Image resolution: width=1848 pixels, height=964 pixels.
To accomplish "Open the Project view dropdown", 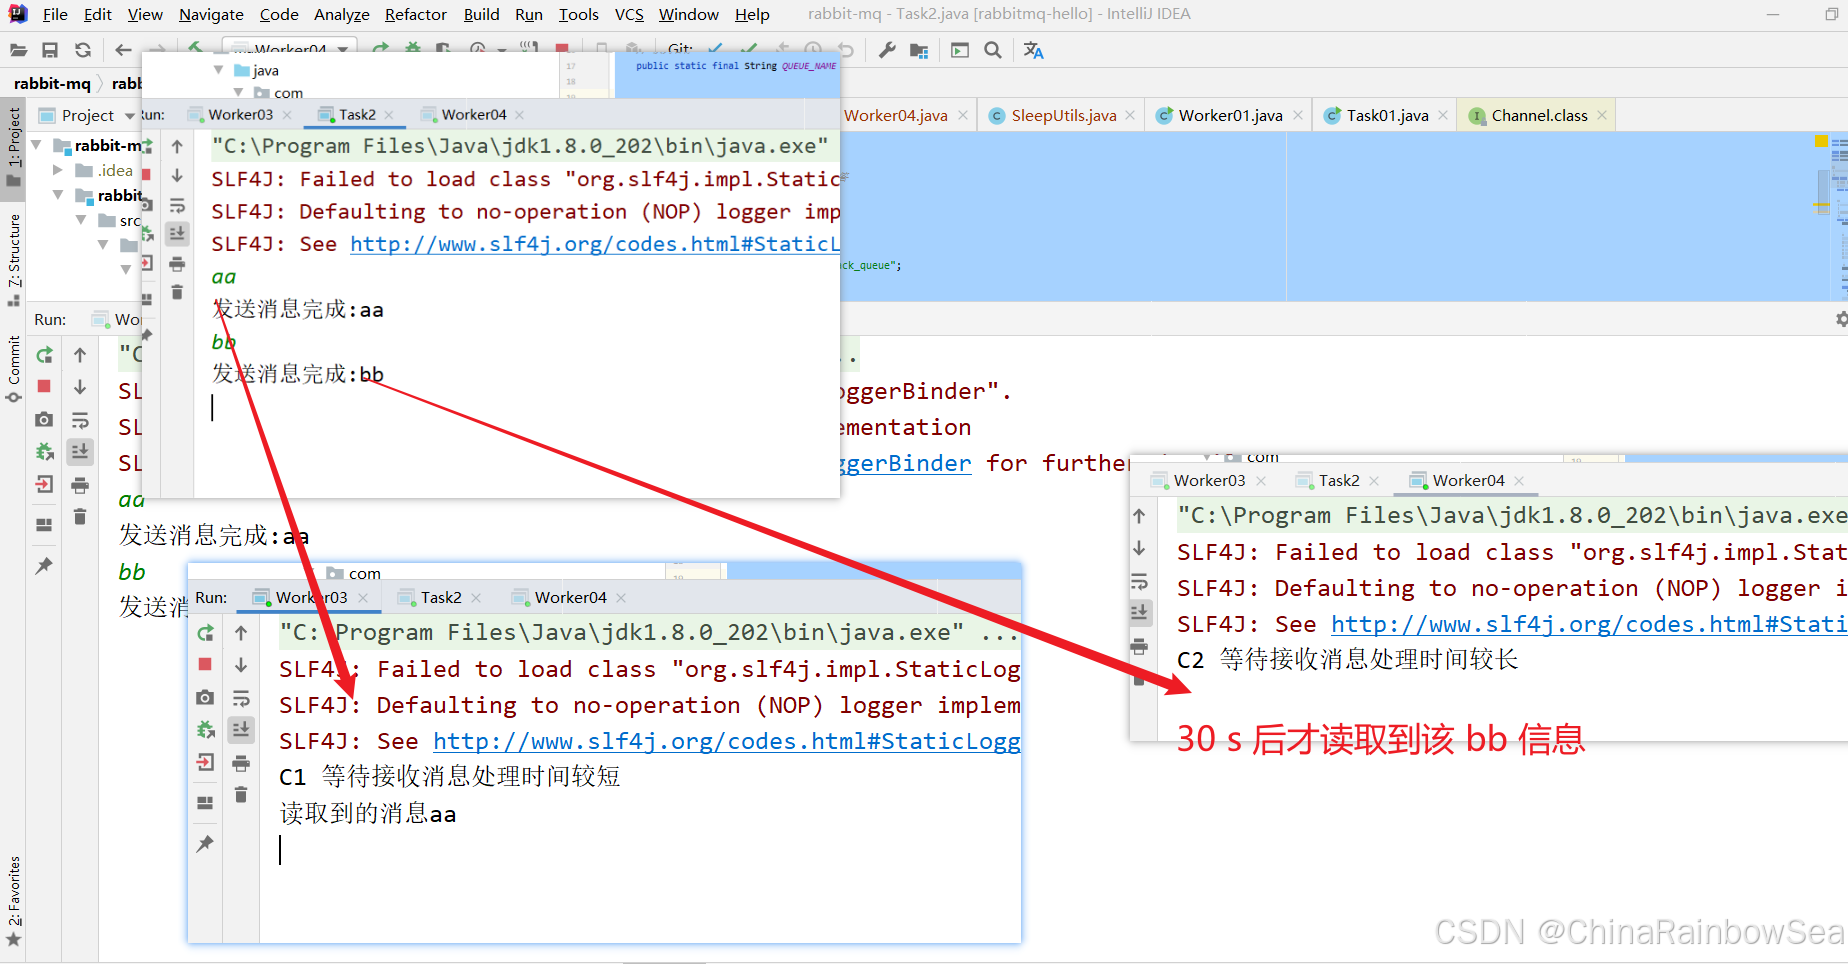I will (x=130, y=116).
